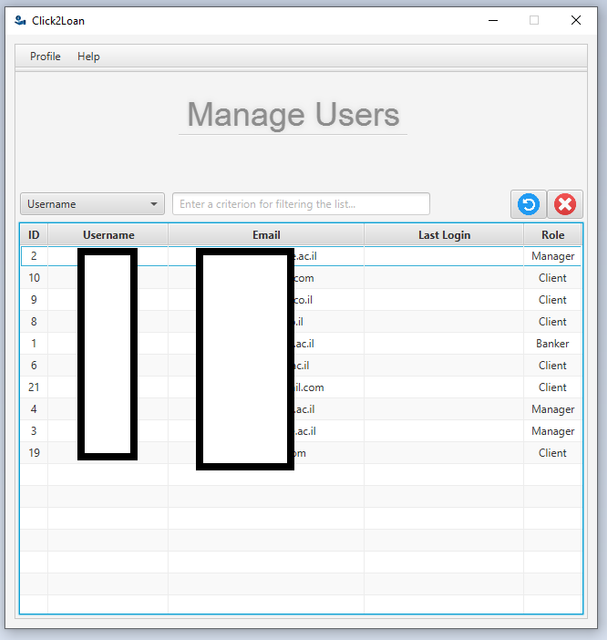Screen dimensions: 607x640
Task: Minimize the Click2Loan window
Action: tap(493, 20)
